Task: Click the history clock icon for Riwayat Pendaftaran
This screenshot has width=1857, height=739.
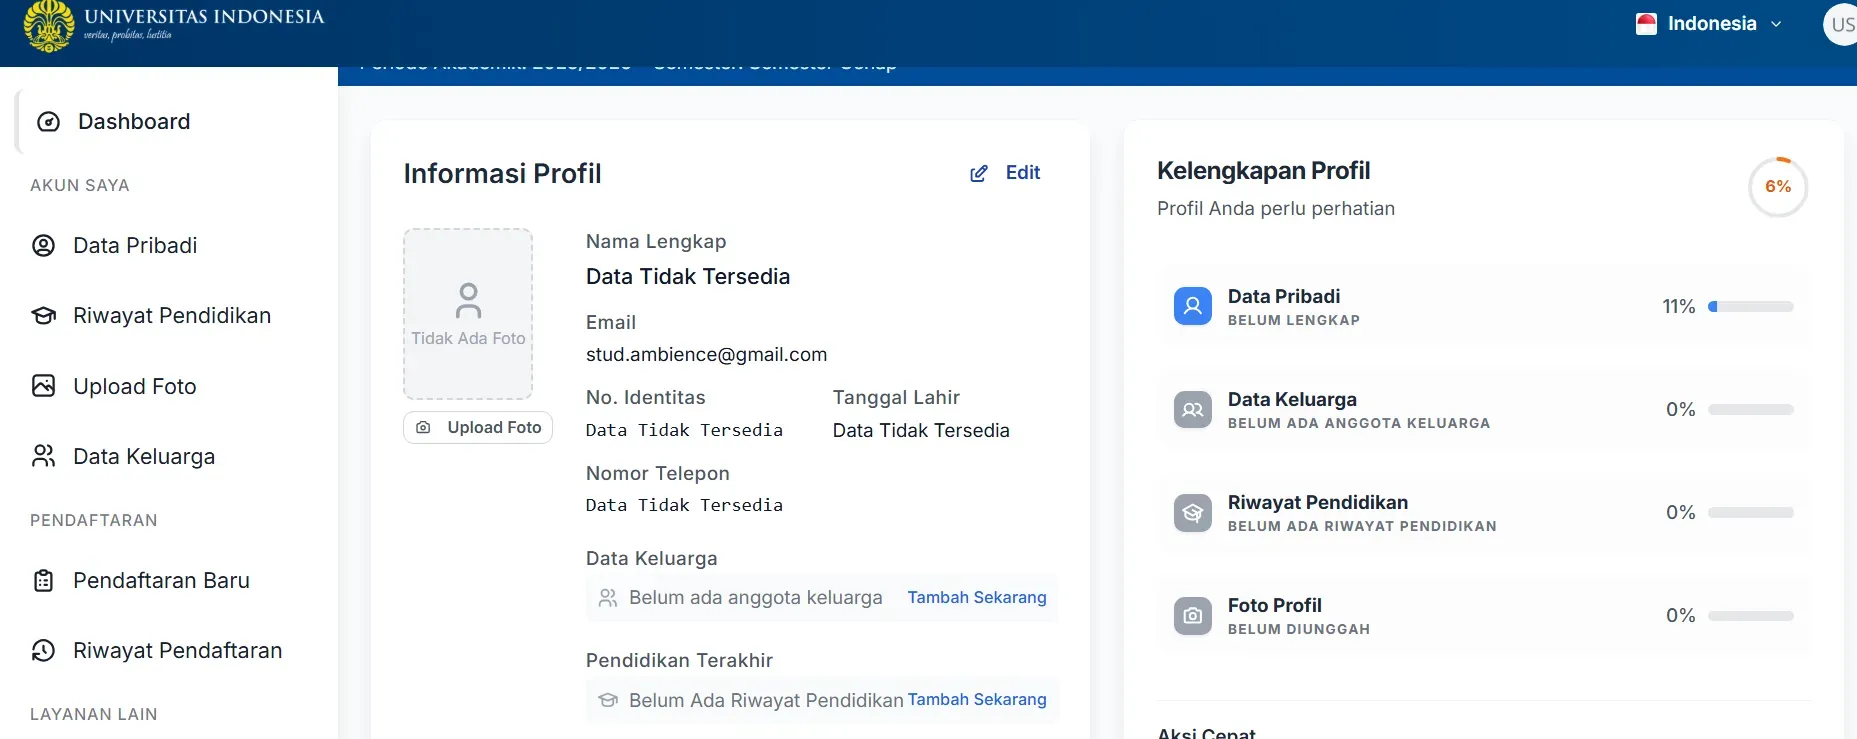Action: (x=44, y=650)
